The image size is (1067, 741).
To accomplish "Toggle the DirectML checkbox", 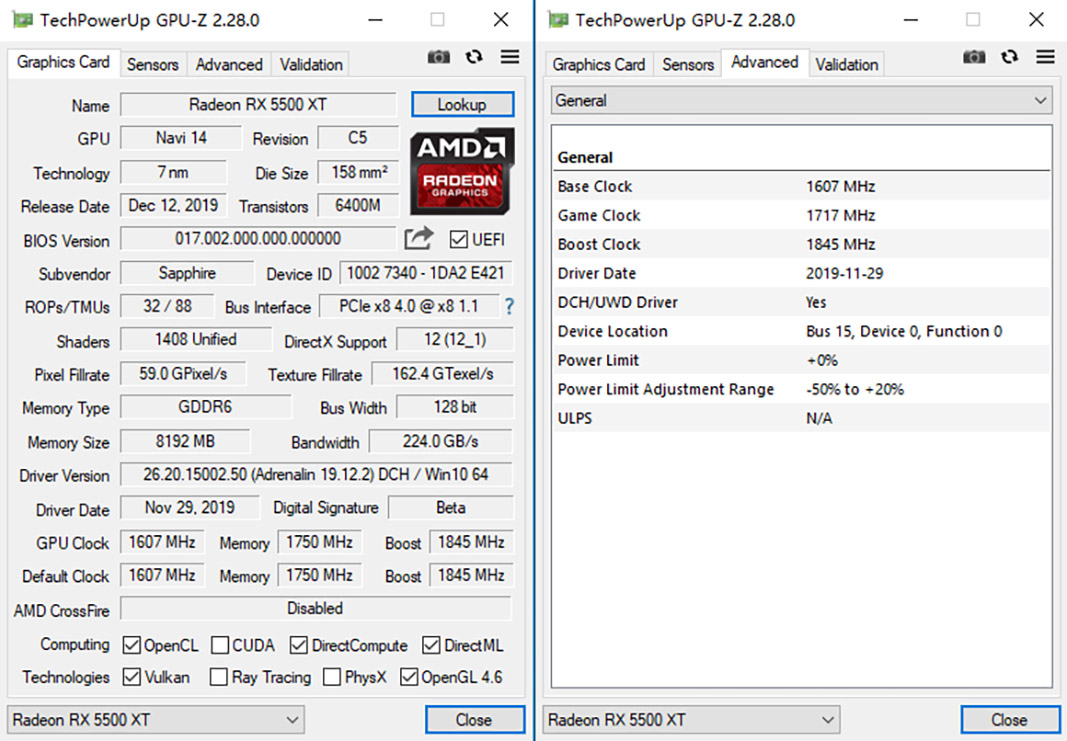I will coord(431,645).
